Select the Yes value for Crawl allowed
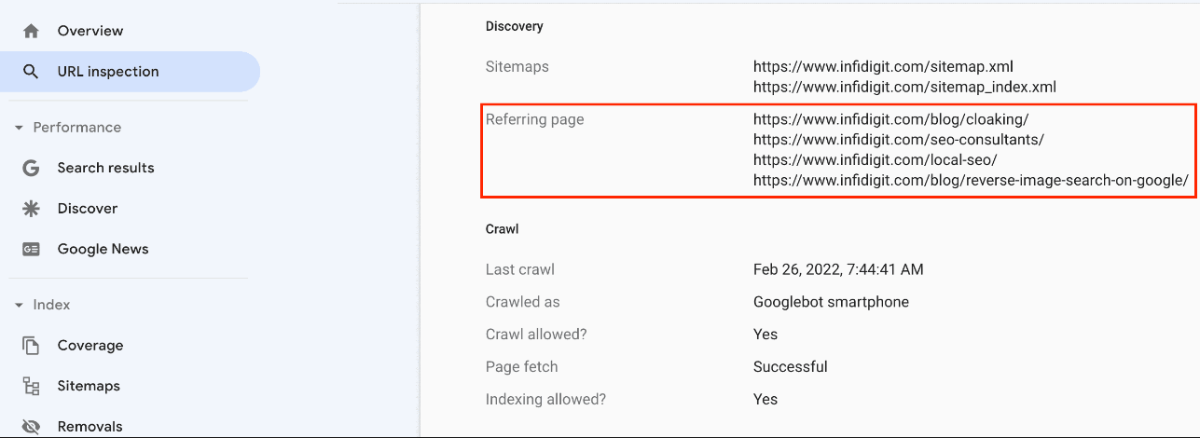This screenshot has width=1200, height=438. click(765, 334)
